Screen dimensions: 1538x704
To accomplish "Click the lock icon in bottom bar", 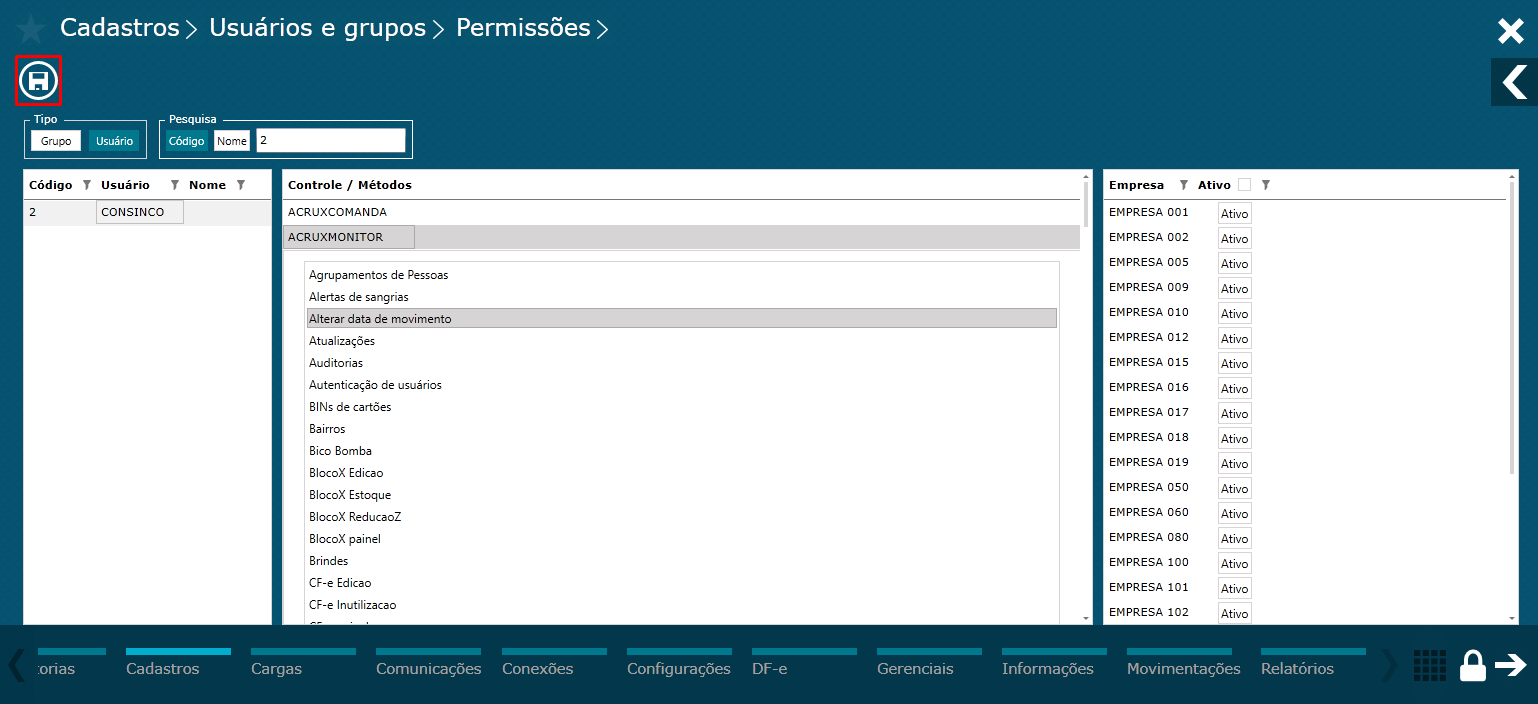I will (x=1472, y=665).
